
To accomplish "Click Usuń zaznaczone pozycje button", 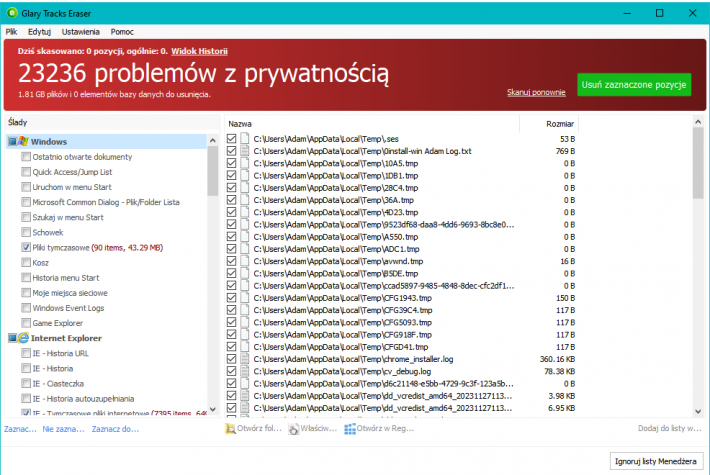I will coord(634,85).
